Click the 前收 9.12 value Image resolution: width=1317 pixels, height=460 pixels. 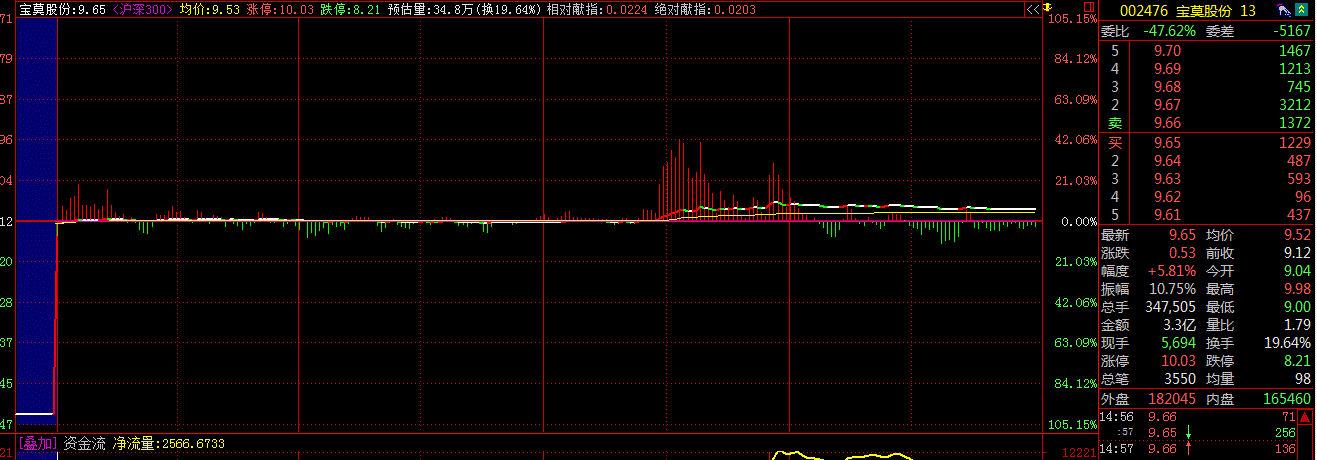point(1297,252)
